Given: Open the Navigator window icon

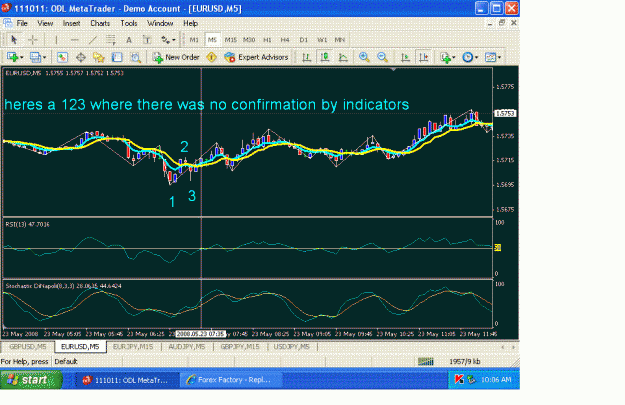Looking at the screenshot, I should [x=98, y=57].
